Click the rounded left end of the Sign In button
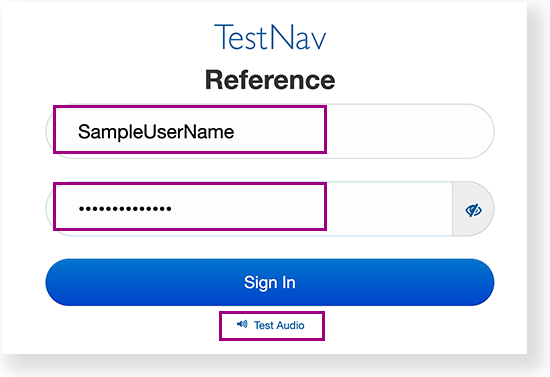The height and width of the screenshot is (377, 550). click(x=61, y=282)
